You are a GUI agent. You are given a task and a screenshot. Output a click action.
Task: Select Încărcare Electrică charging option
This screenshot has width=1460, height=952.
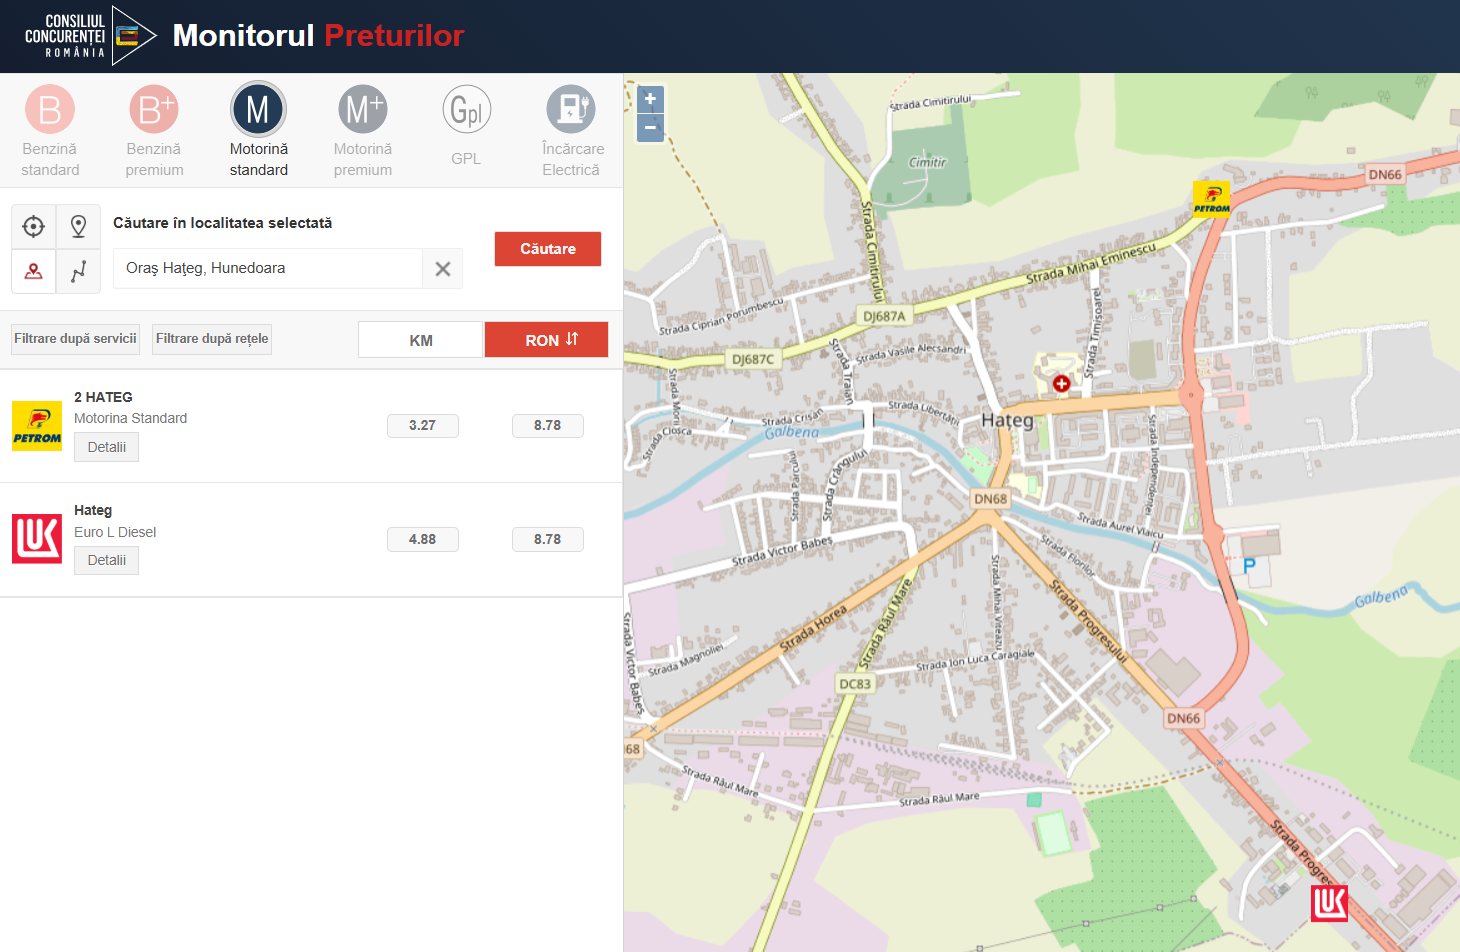click(571, 110)
